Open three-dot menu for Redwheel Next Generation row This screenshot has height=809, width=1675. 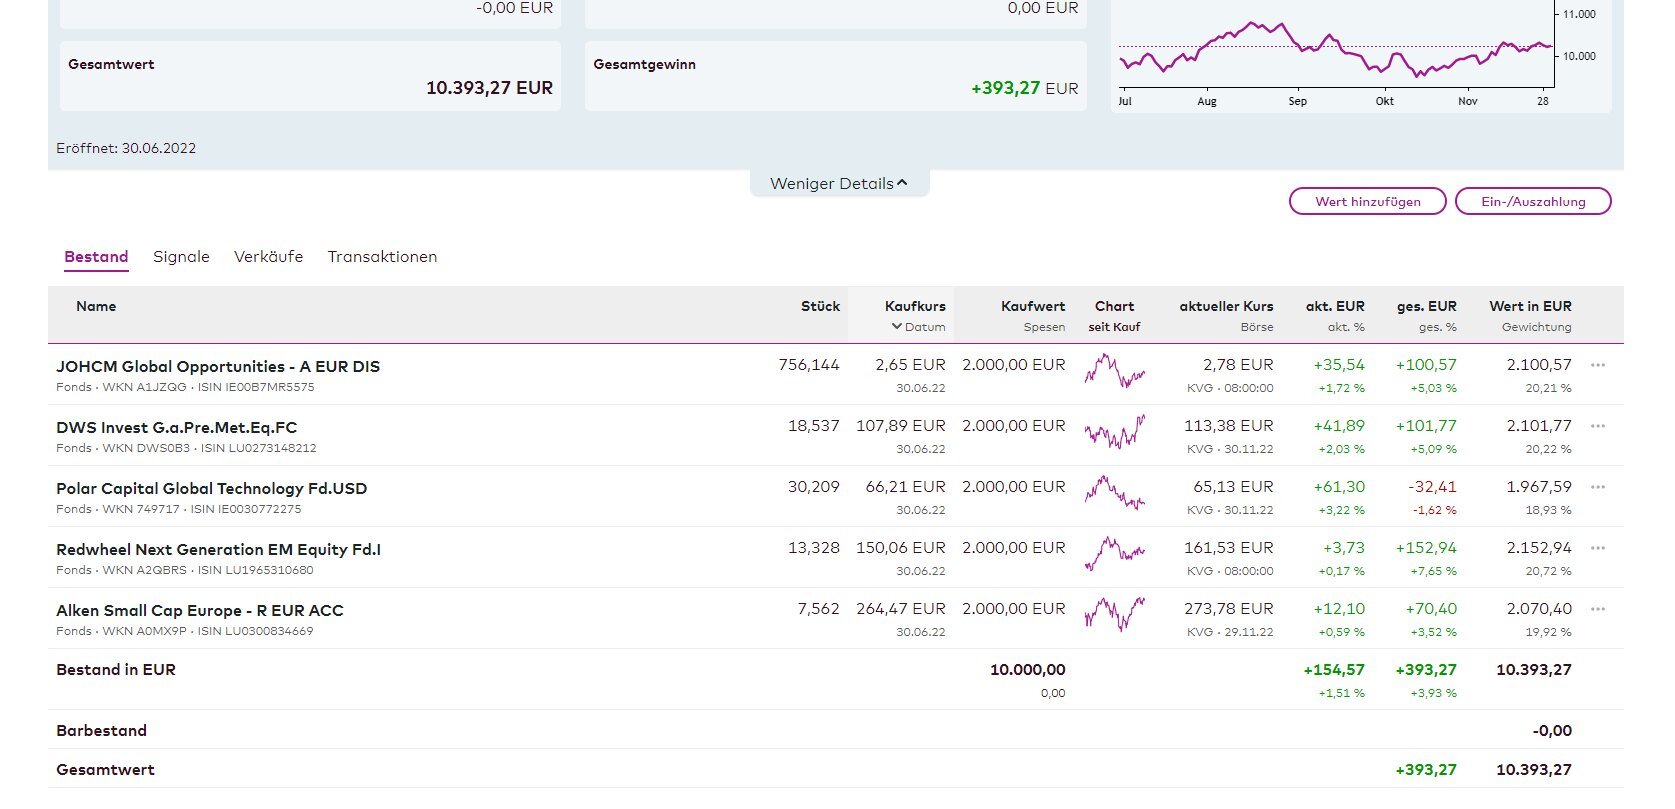point(1597,548)
